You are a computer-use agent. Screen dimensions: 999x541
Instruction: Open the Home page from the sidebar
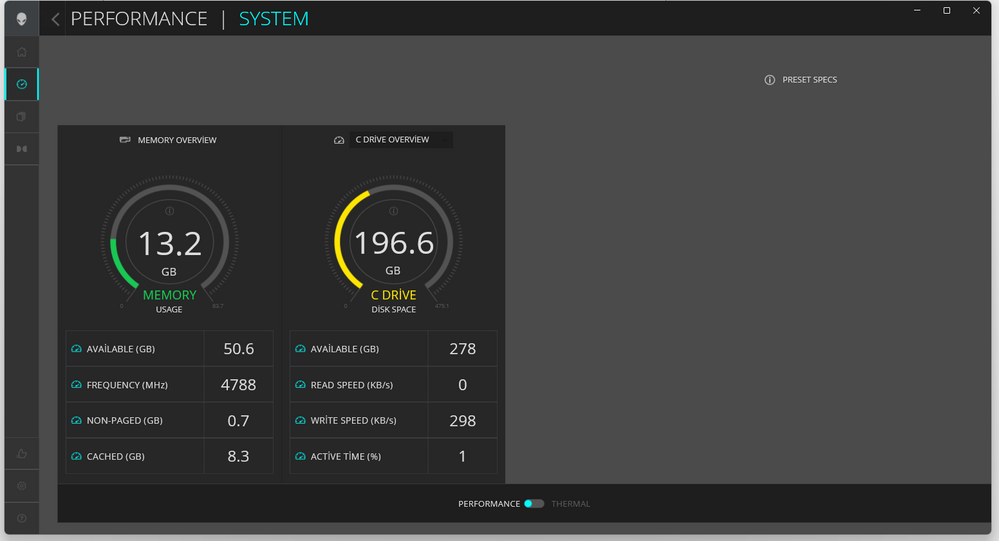coord(21,52)
